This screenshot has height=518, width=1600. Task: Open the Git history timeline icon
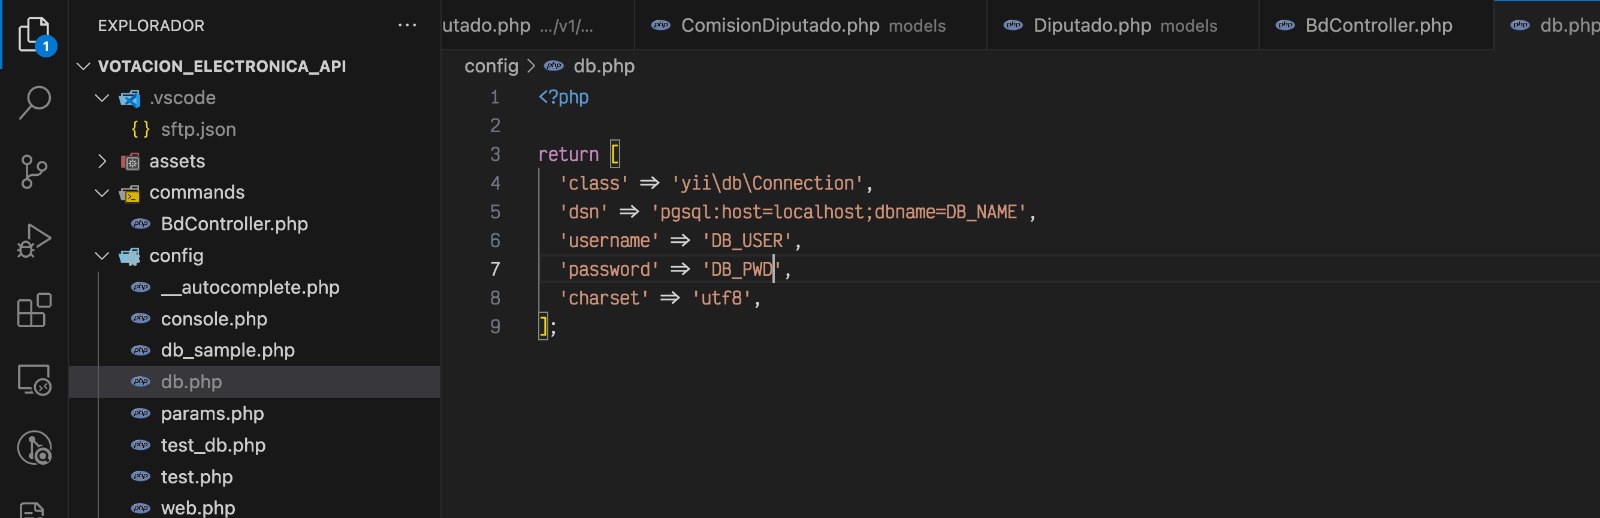[35, 449]
